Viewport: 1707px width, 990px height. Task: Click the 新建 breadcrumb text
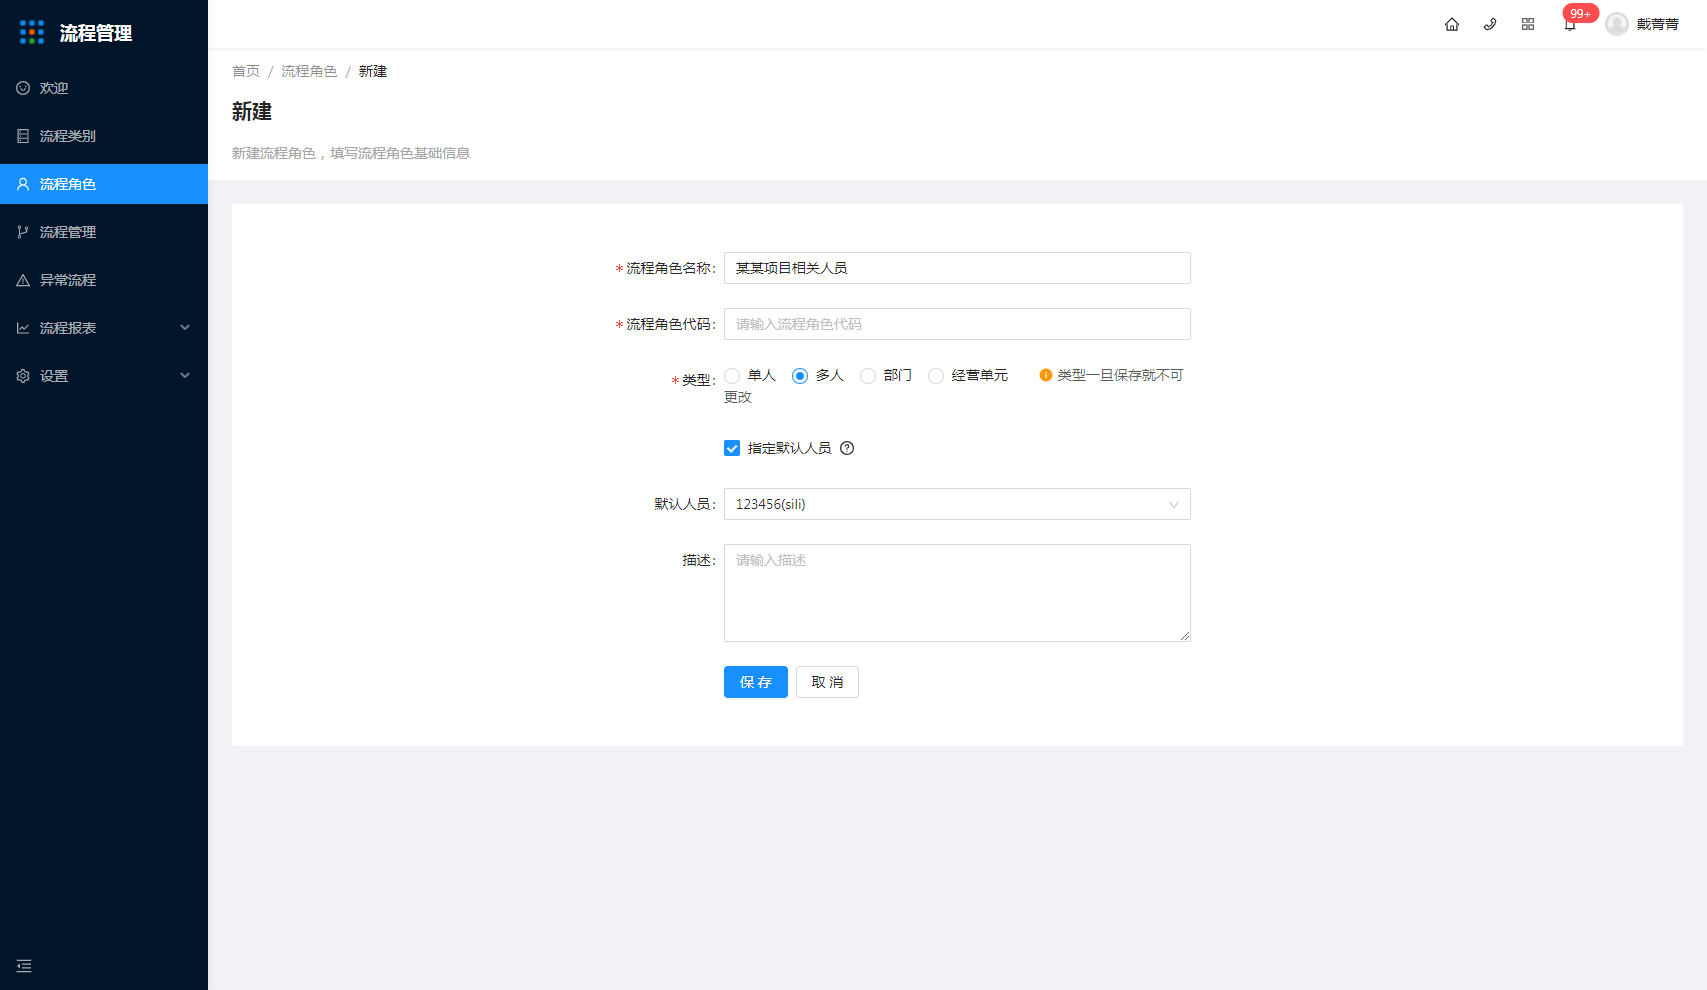(x=373, y=71)
